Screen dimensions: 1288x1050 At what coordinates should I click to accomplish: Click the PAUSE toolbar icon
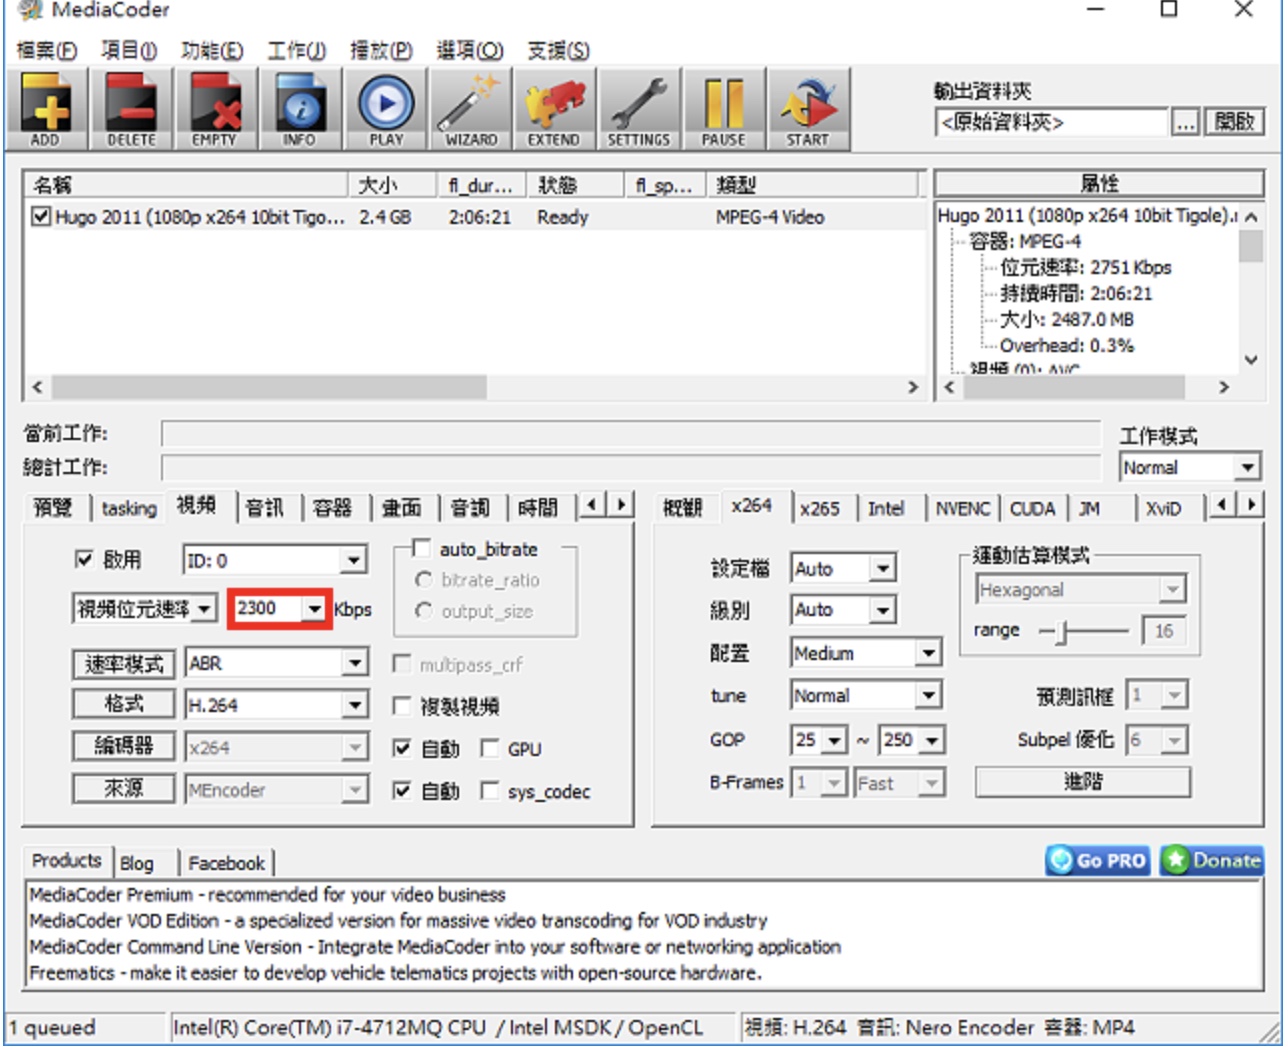tap(723, 109)
